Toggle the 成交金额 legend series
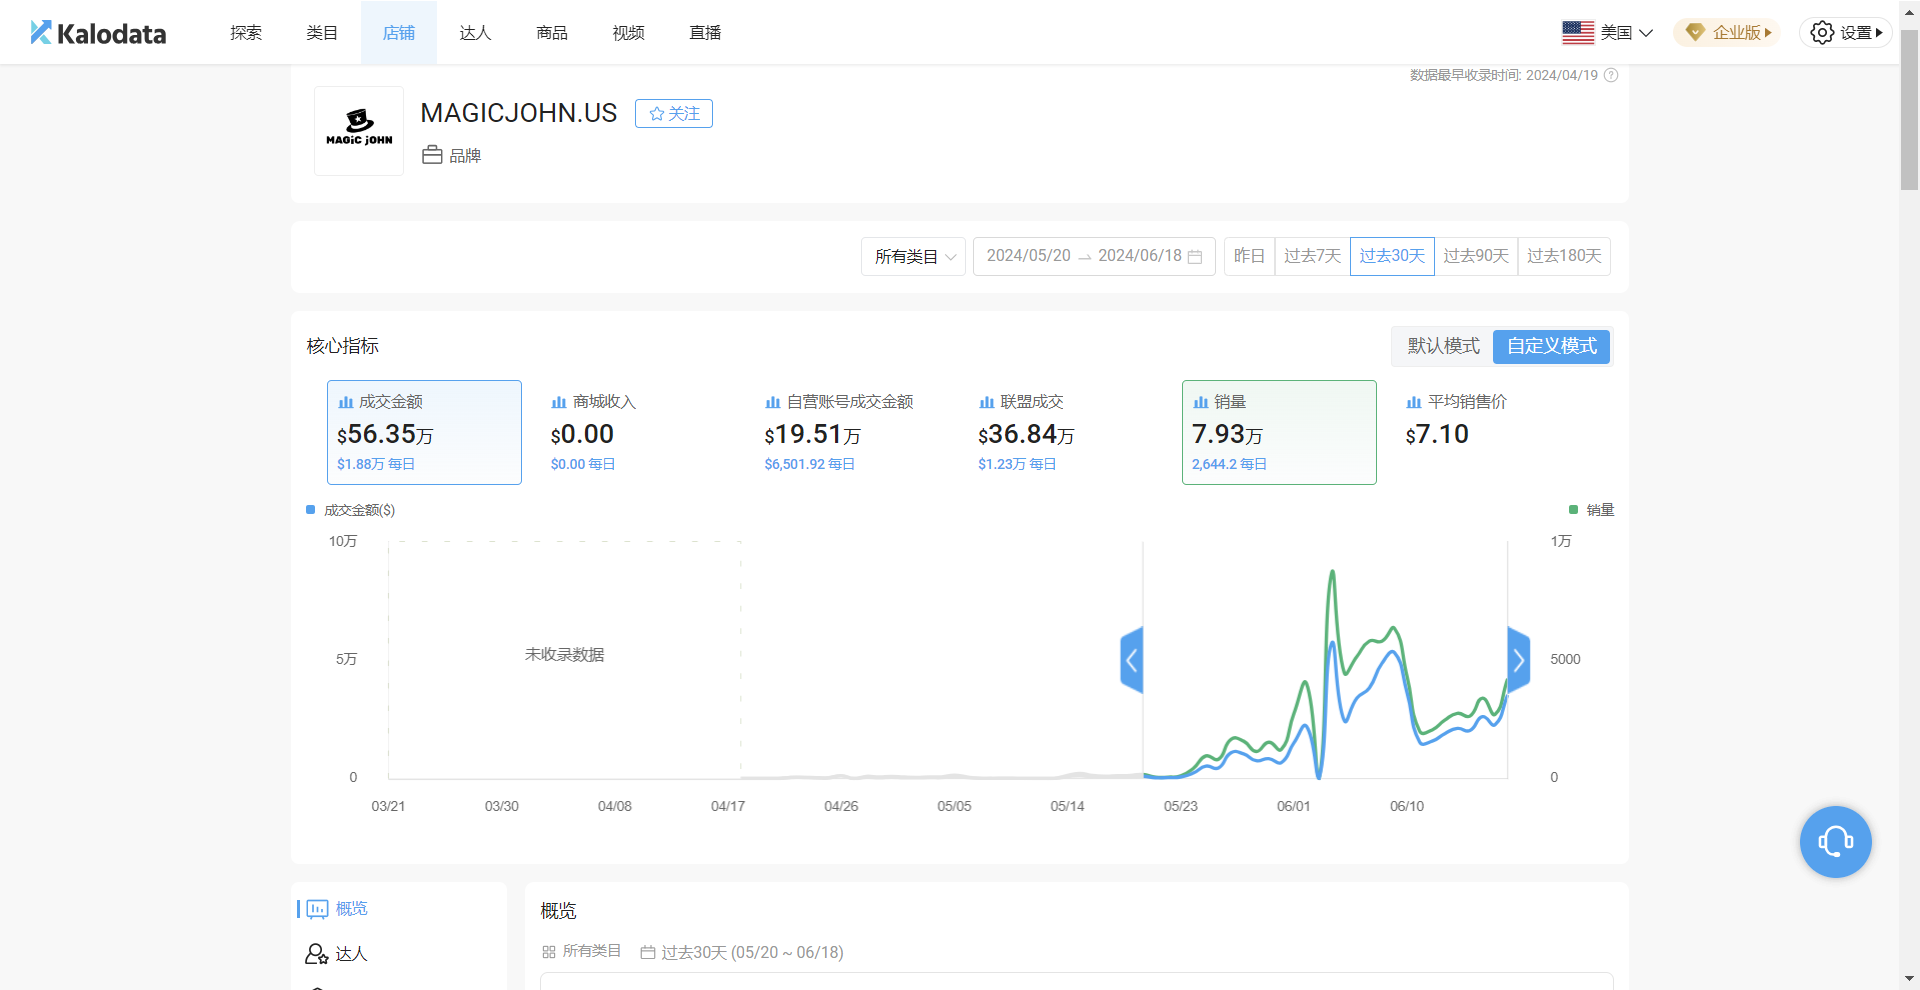 click(x=351, y=510)
